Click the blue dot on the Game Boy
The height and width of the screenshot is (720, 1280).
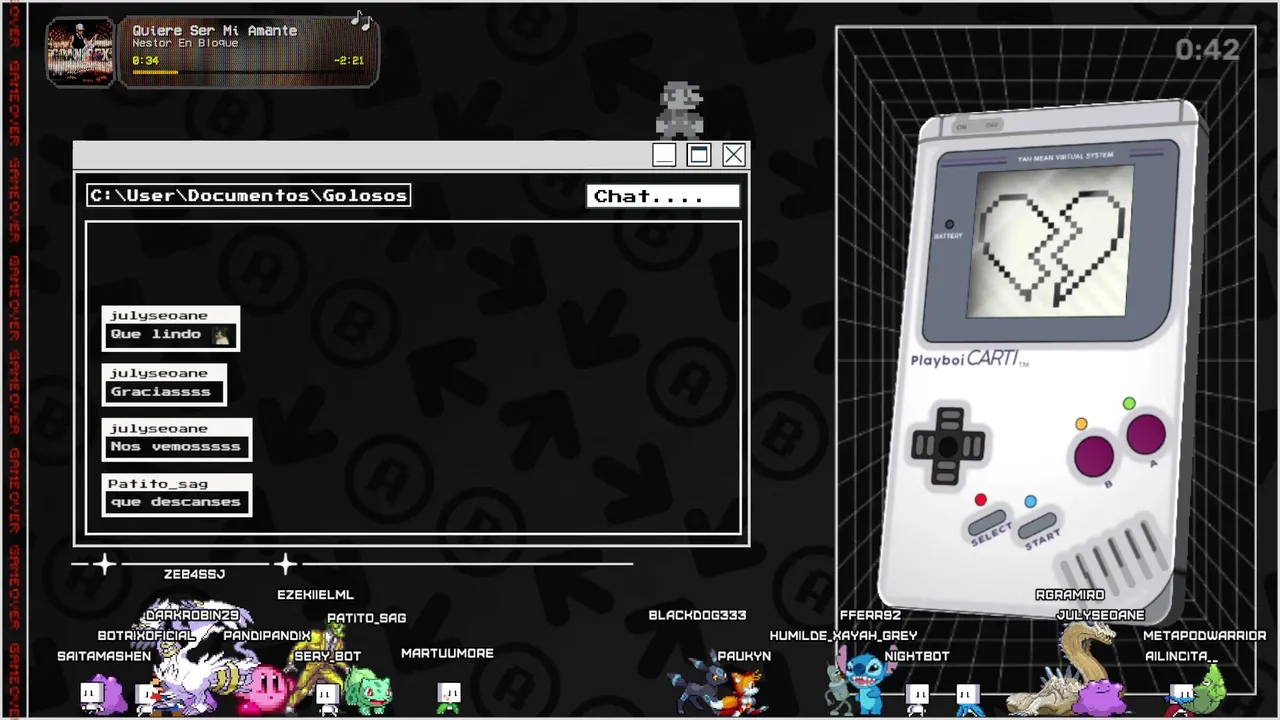point(1030,501)
